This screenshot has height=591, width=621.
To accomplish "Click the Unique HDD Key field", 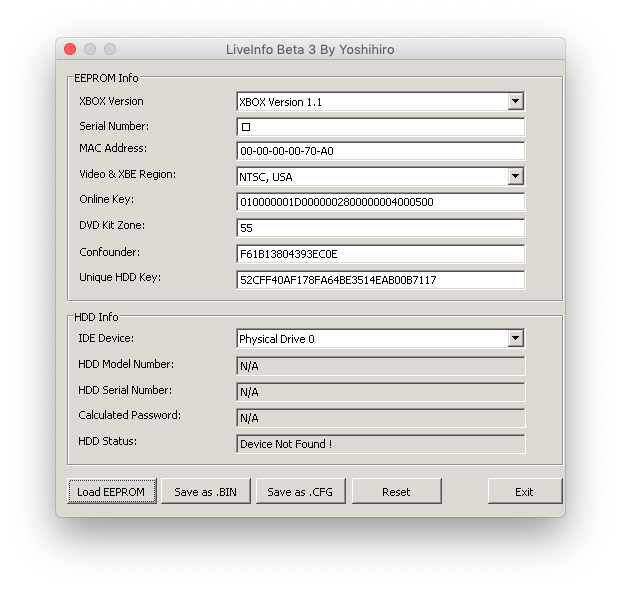I will [381, 280].
